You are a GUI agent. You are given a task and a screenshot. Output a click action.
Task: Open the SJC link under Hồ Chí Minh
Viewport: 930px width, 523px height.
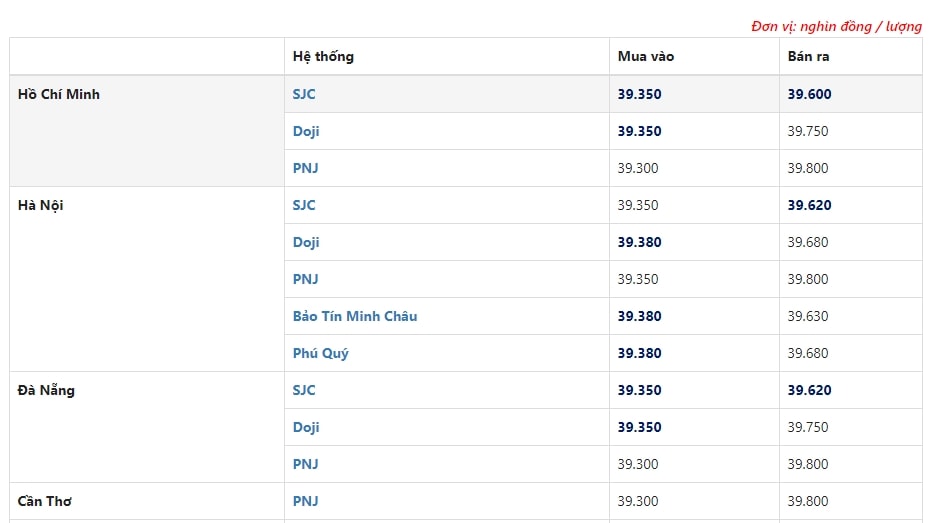coord(304,94)
